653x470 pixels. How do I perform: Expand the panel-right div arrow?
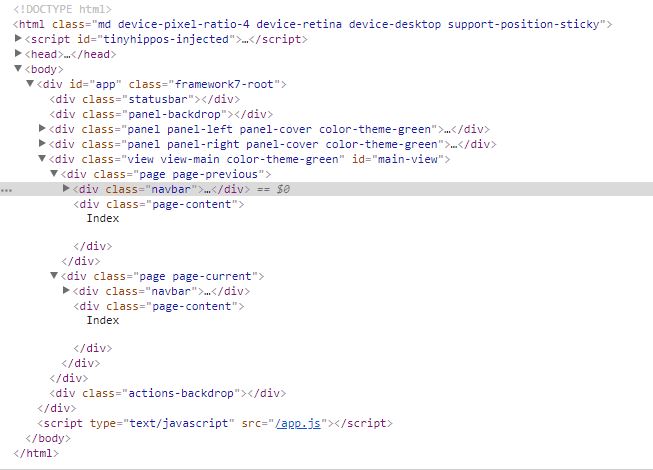click(42, 143)
